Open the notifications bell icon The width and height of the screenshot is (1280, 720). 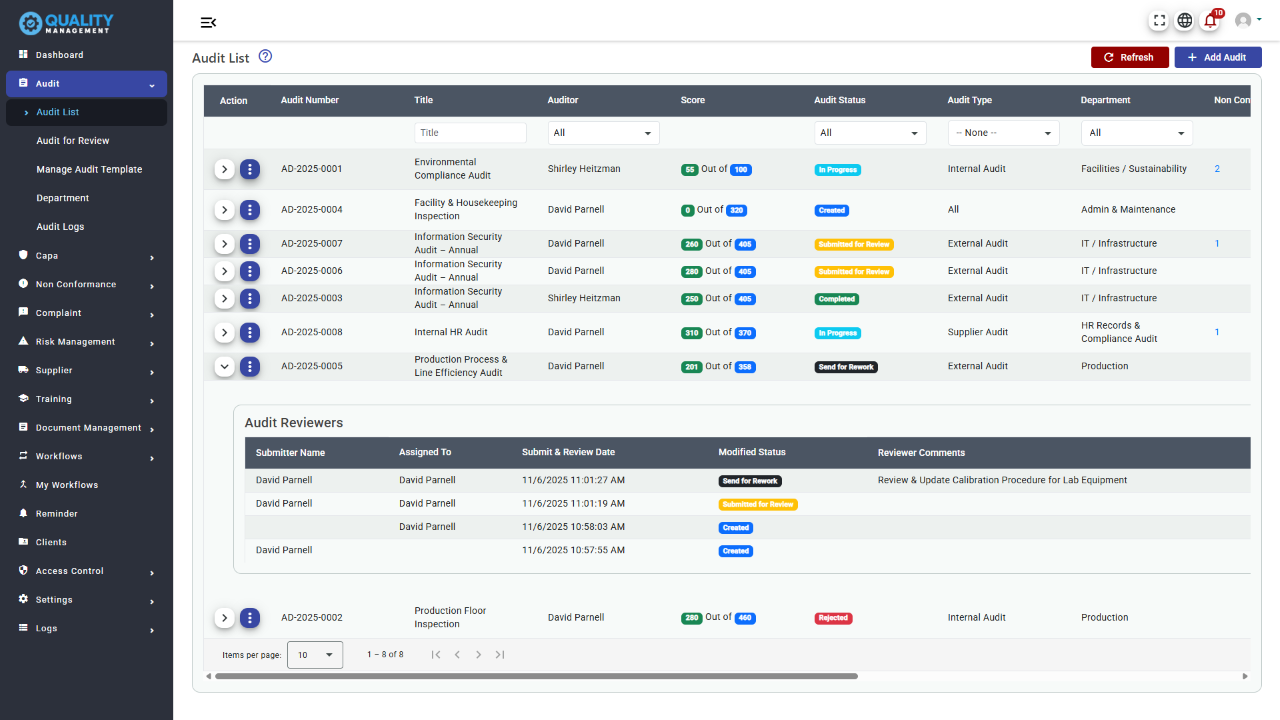pos(1210,21)
